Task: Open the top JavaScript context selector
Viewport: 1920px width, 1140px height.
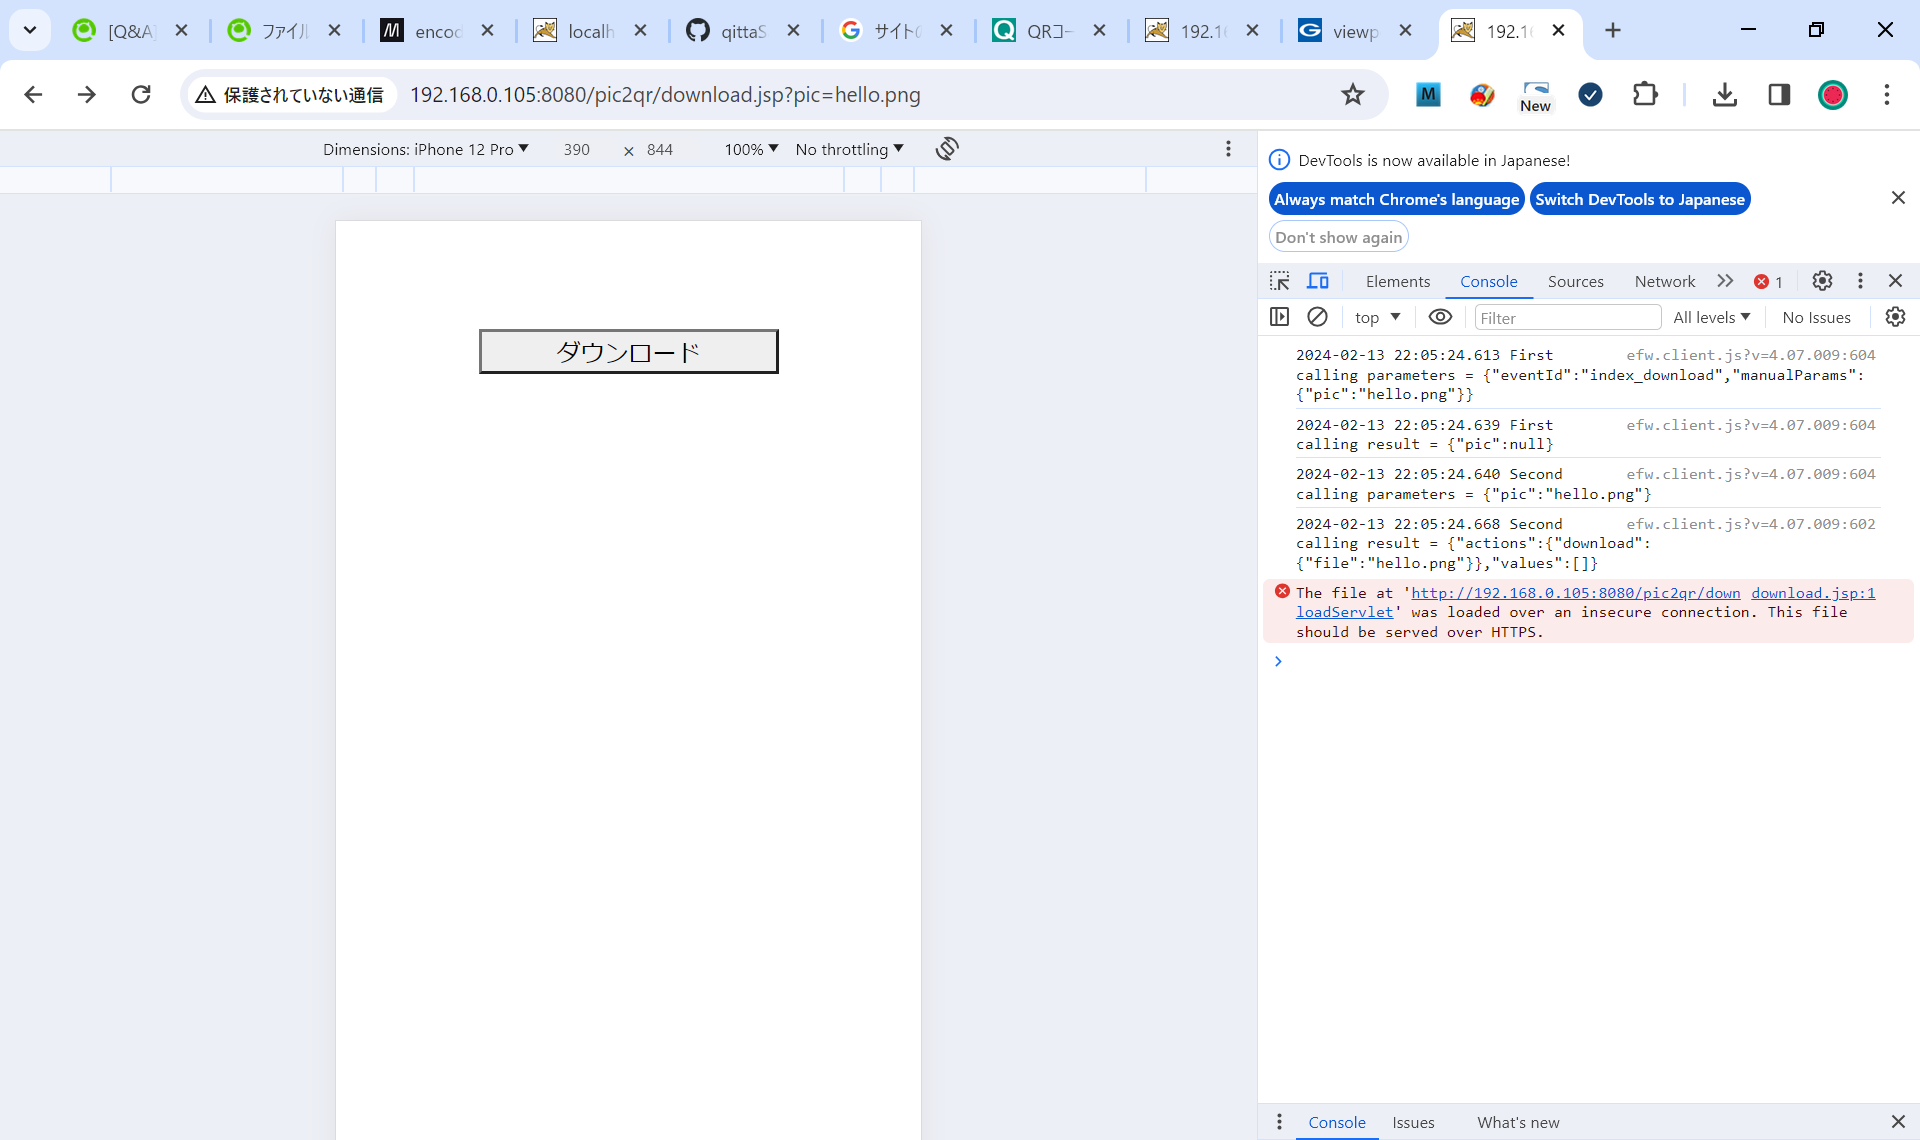Action: coord(1377,317)
